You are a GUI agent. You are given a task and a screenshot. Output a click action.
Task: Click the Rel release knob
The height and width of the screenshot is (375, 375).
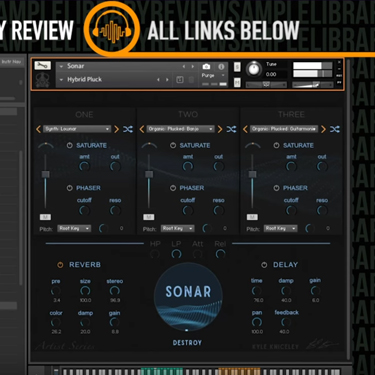point(220,254)
